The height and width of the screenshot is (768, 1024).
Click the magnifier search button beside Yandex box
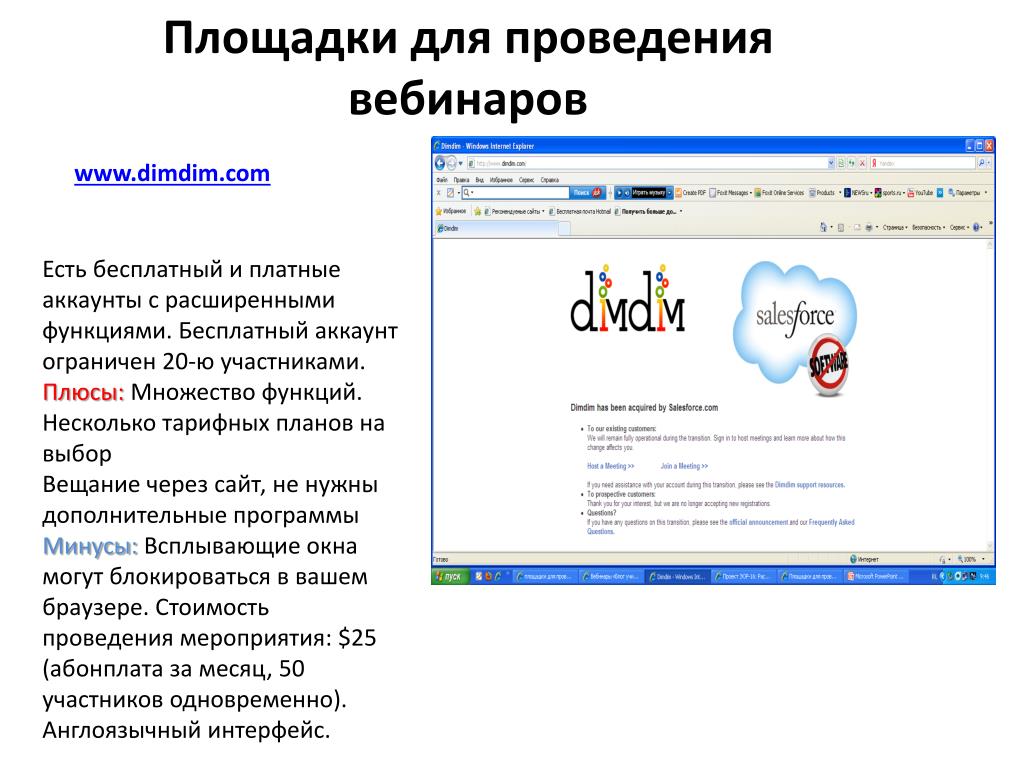pos(981,163)
